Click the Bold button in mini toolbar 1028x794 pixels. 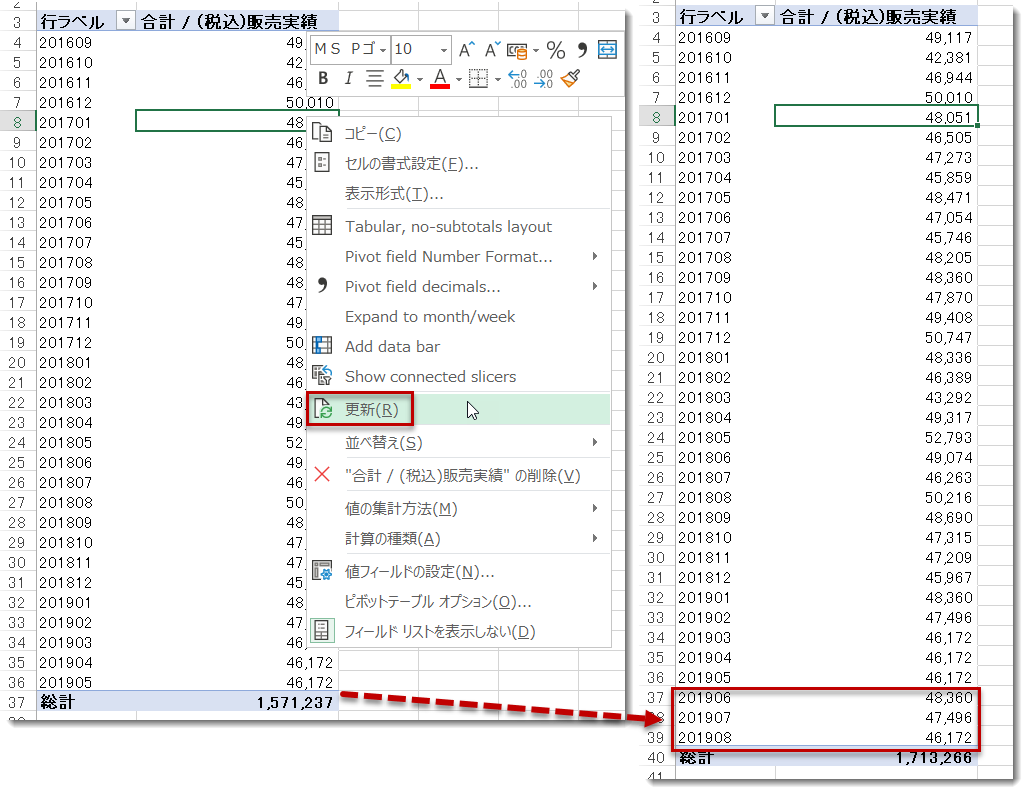pos(323,79)
